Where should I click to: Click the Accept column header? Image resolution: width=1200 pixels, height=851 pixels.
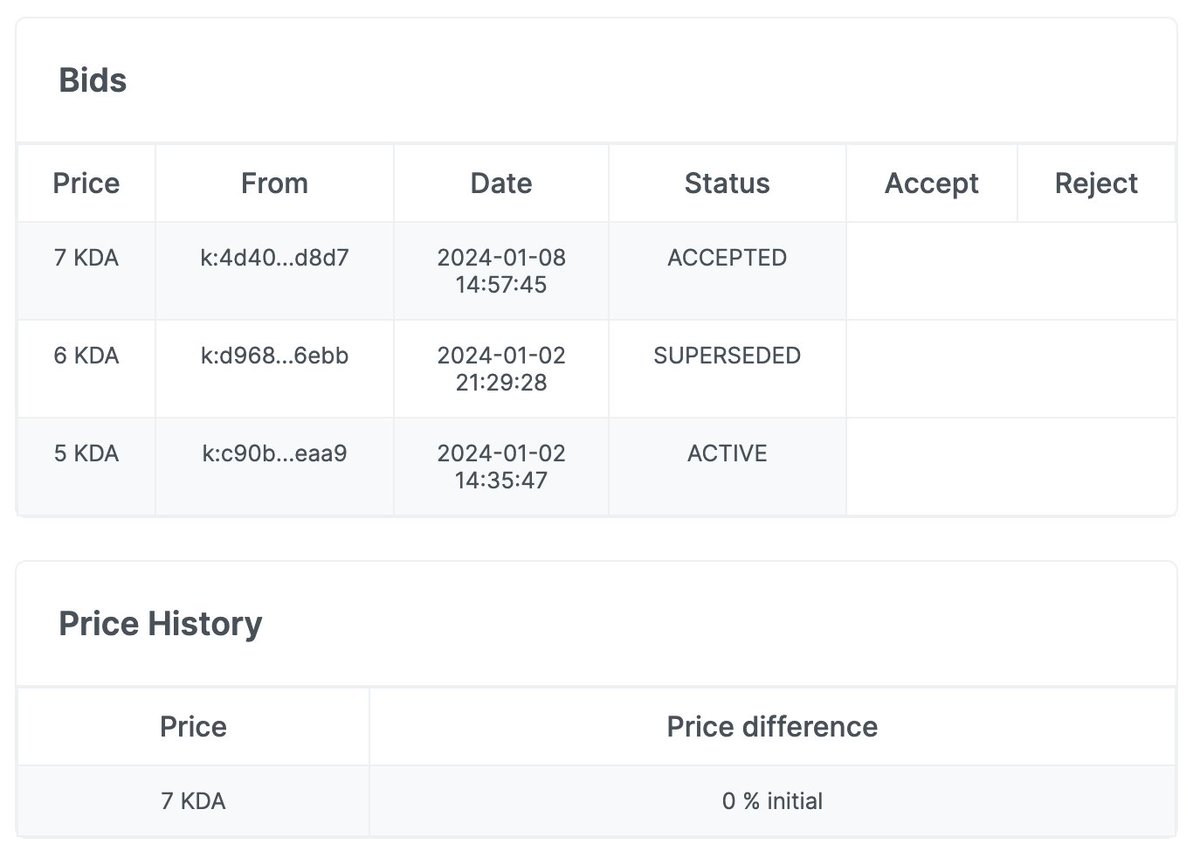tap(931, 183)
